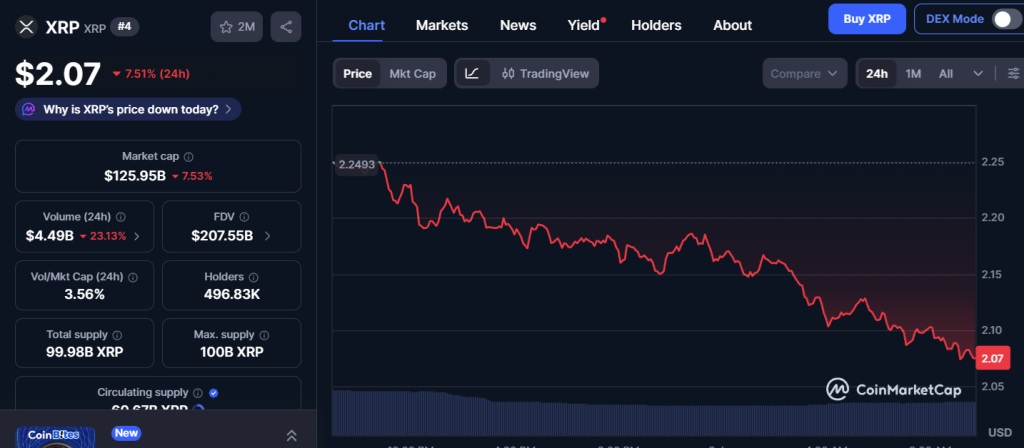Click the 99.98B XRP total supply value
This screenshot has width=1024, height=448.
click(85, 352)
